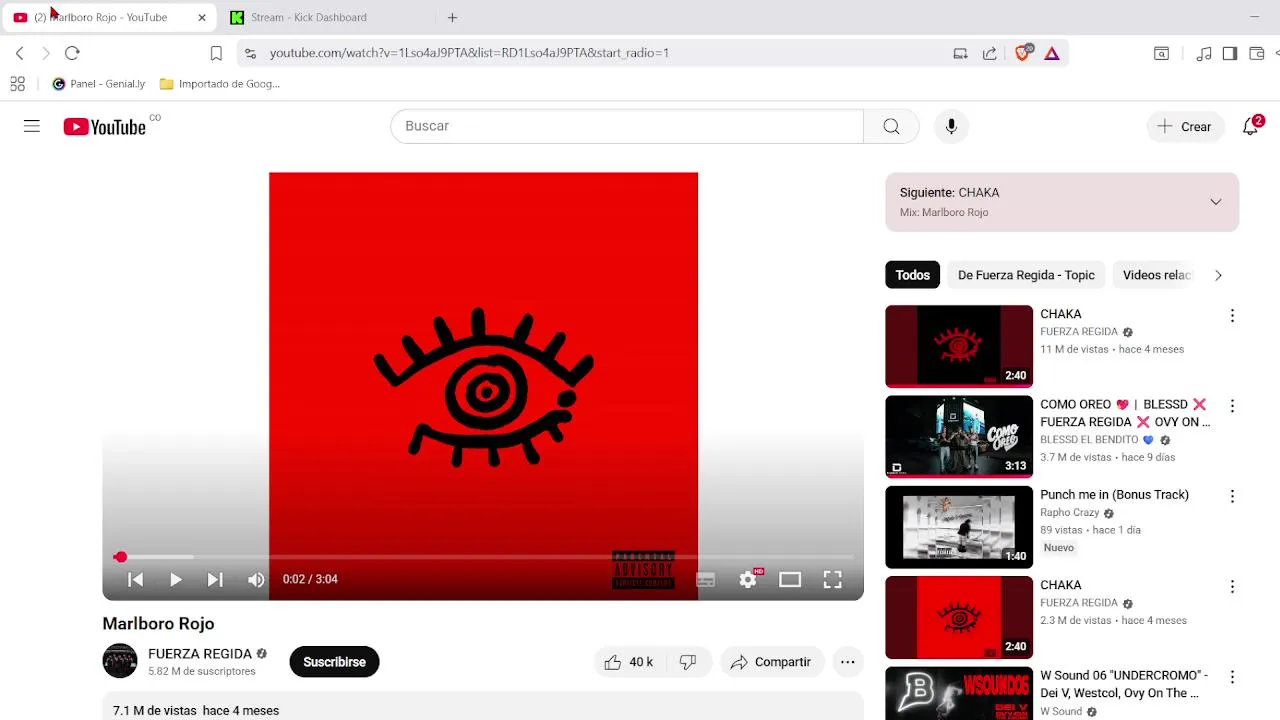Viewport: 1280px width, 720px height.
Task: Open a new browser tab
Action: click(x=452, y=17)
